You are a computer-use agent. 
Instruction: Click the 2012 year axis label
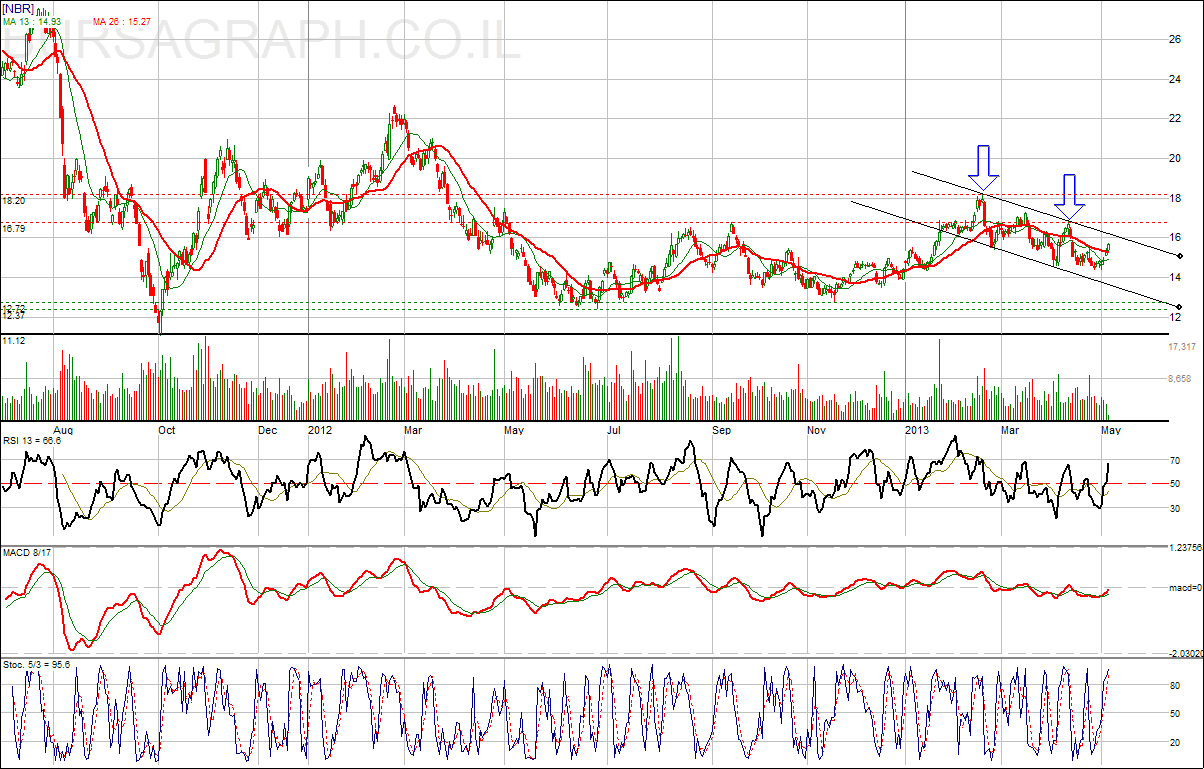click(320, 430)
